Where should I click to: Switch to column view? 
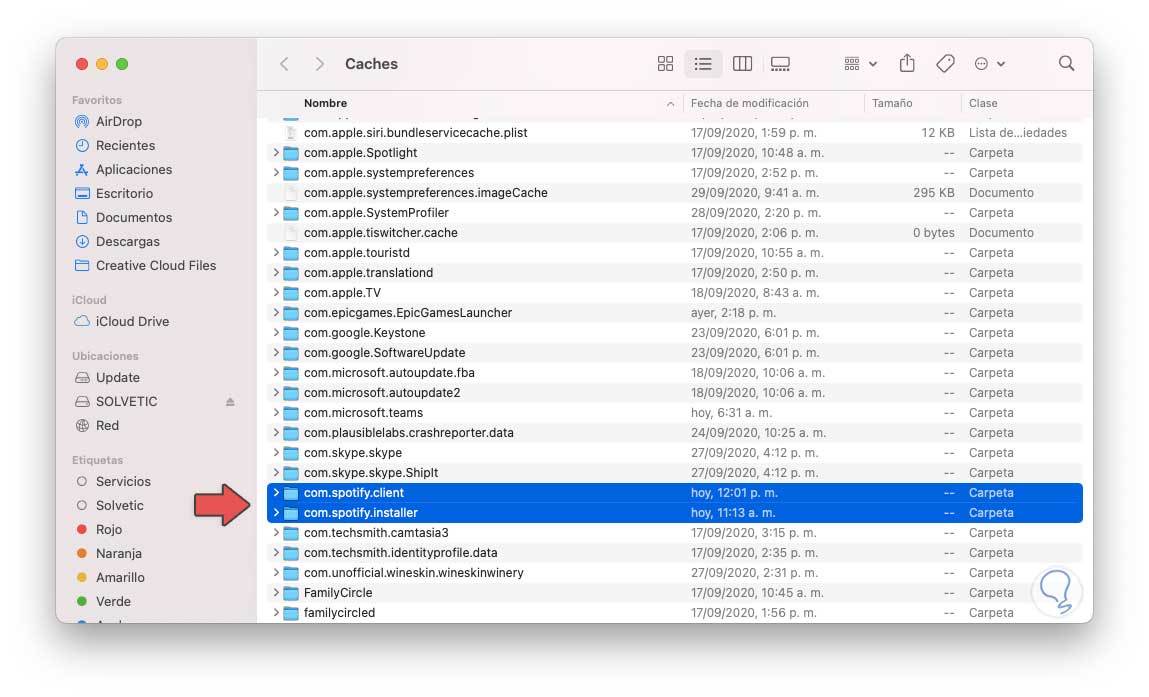pyautogui.click(x=742, y=63)
